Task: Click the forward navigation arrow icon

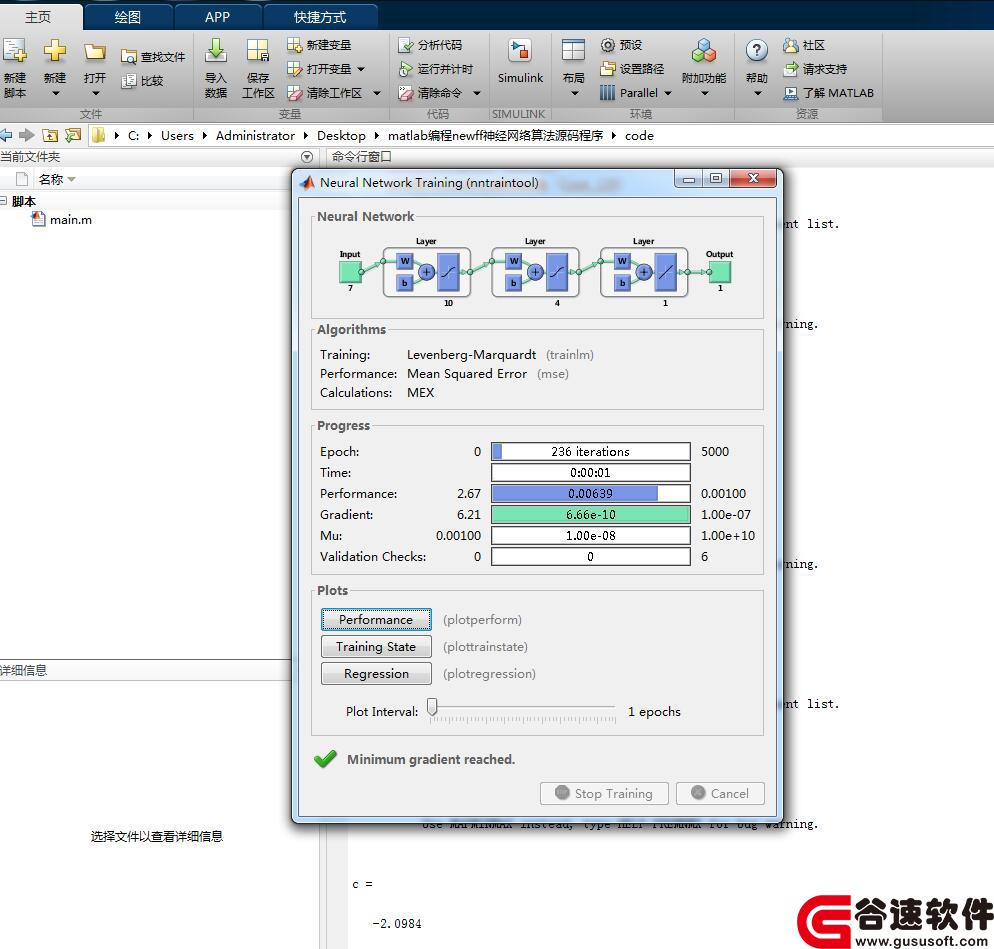Action: click(27, 135)
